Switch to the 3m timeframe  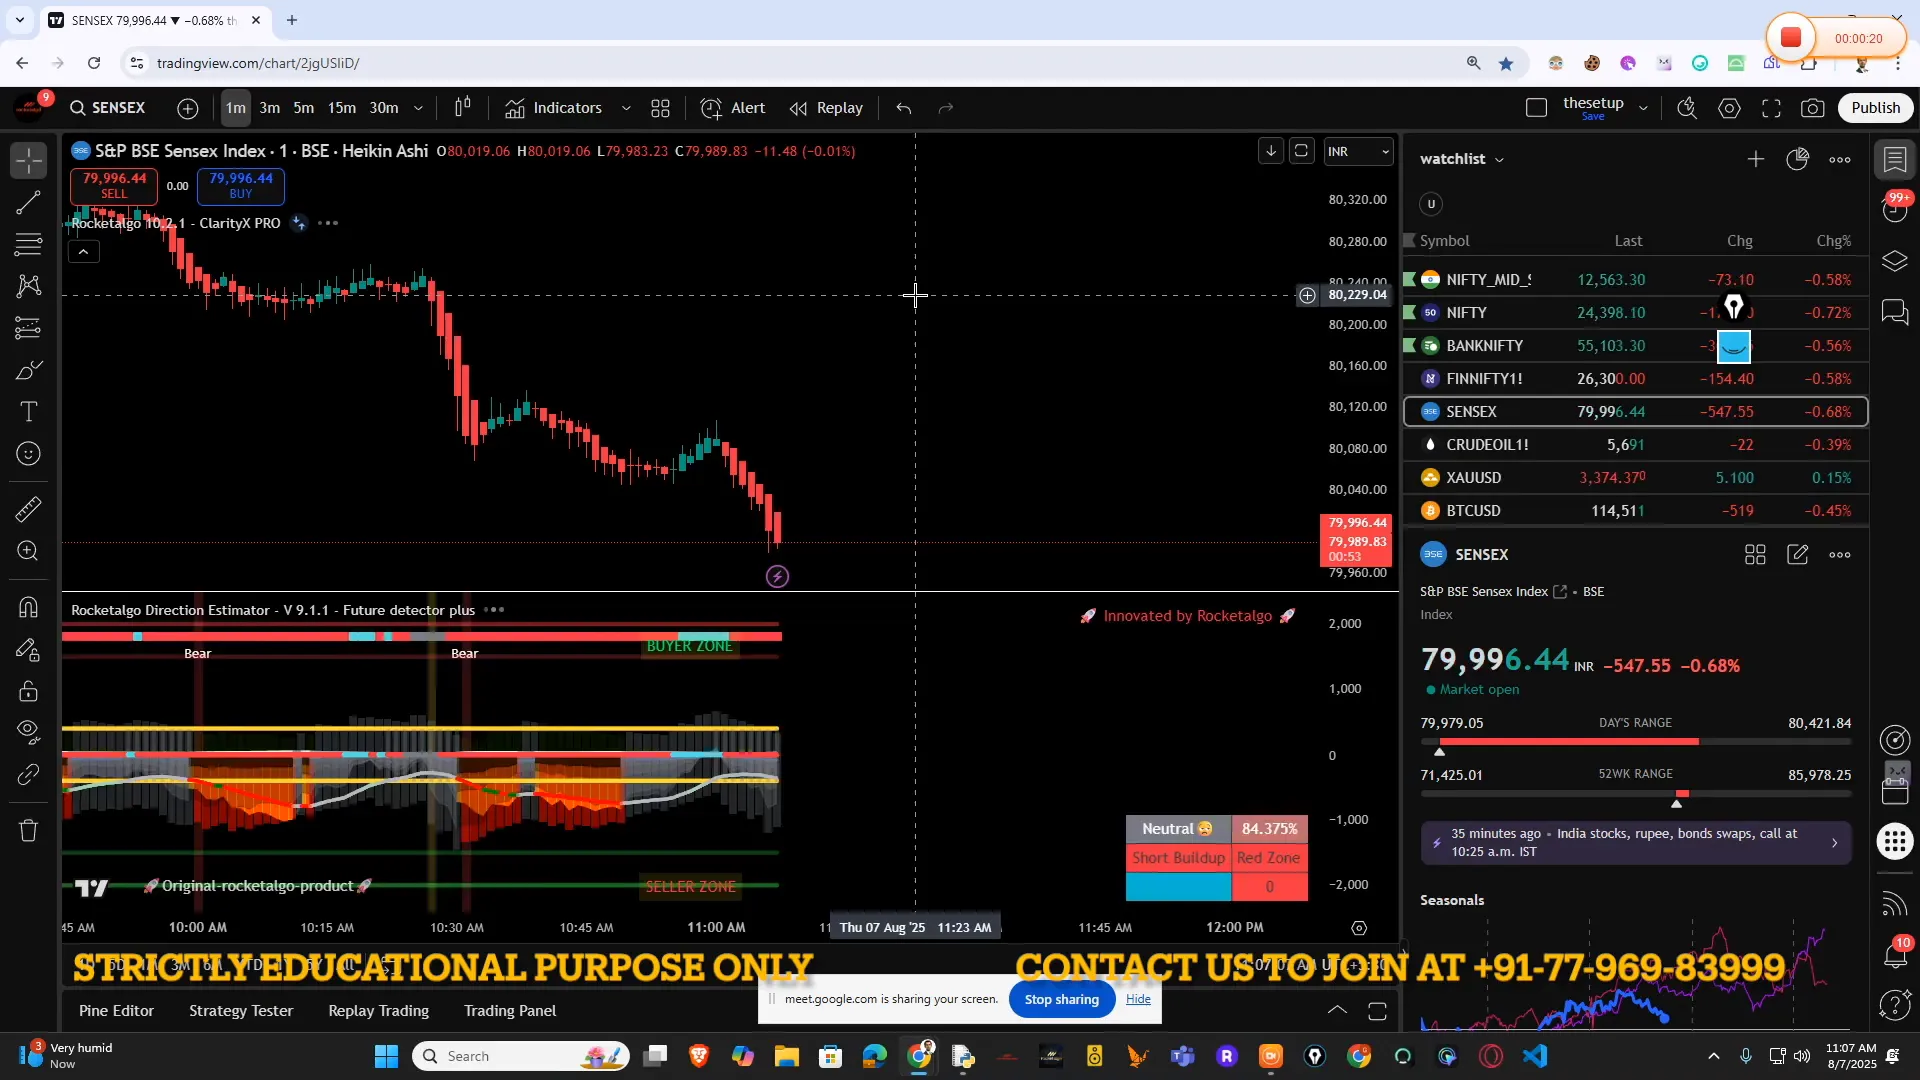pos(270,108)
